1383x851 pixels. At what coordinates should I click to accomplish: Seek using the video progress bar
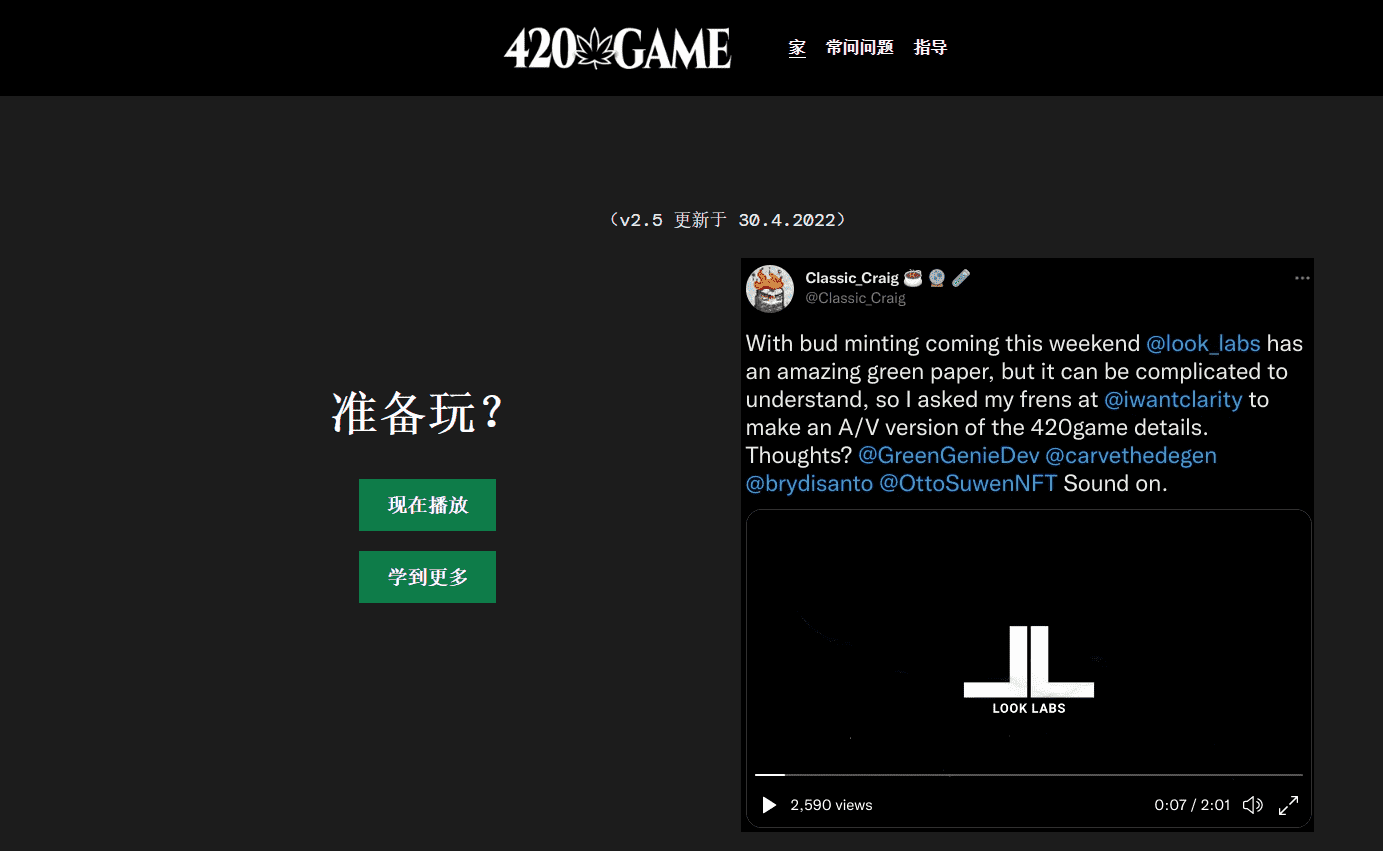(x=1028, y=775)
